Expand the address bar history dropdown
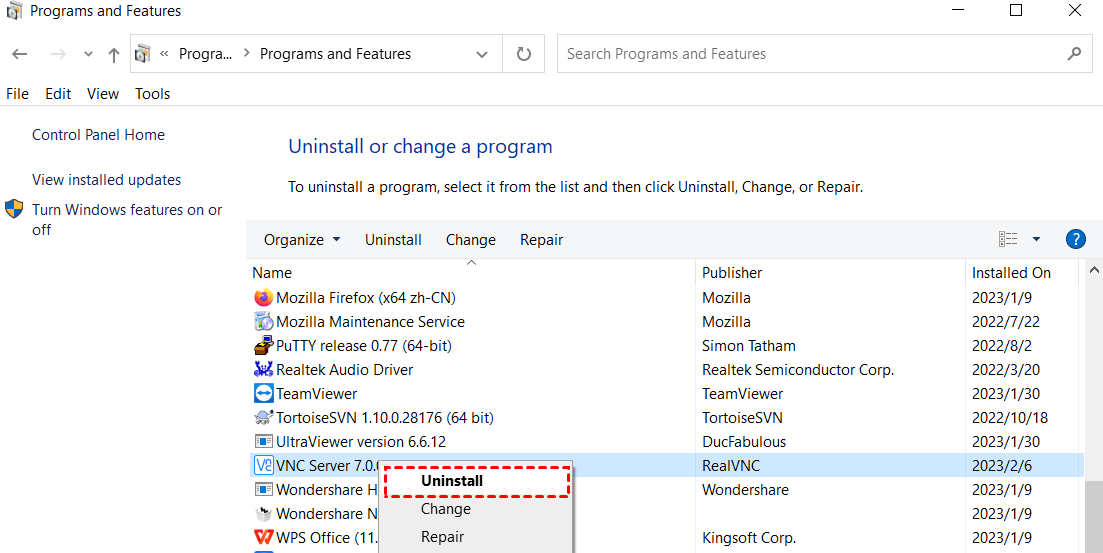This screenshot has width=1103, height=553. pos(483,55)
